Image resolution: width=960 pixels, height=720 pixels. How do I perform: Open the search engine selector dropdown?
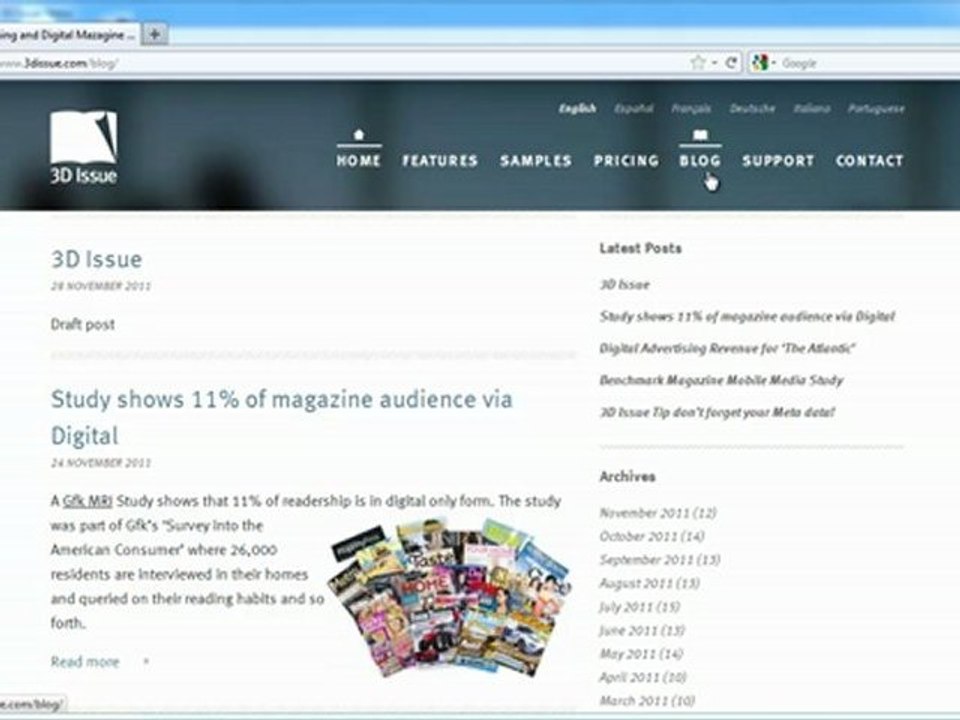(x=773, y=63)
